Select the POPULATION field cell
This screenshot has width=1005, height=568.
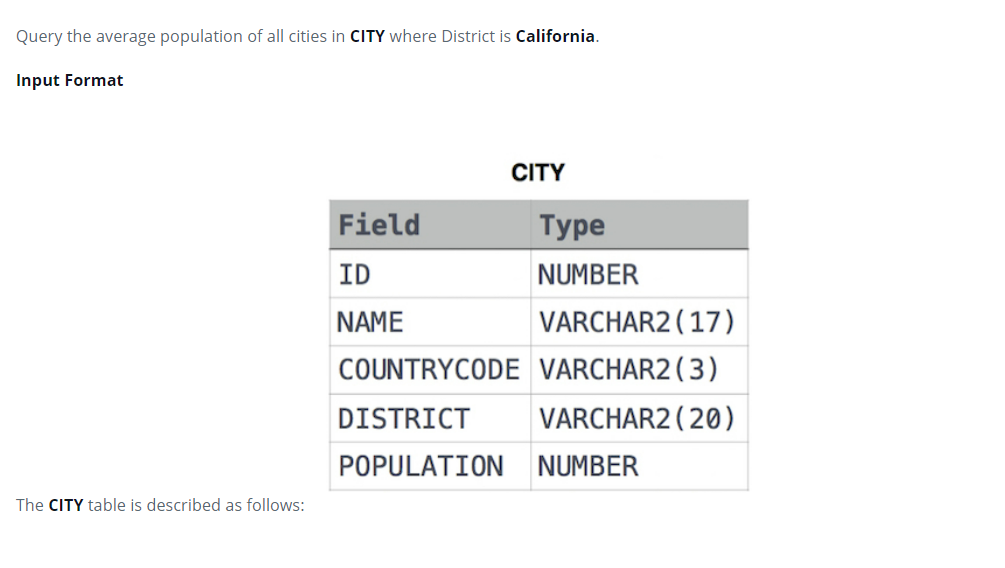430,466
